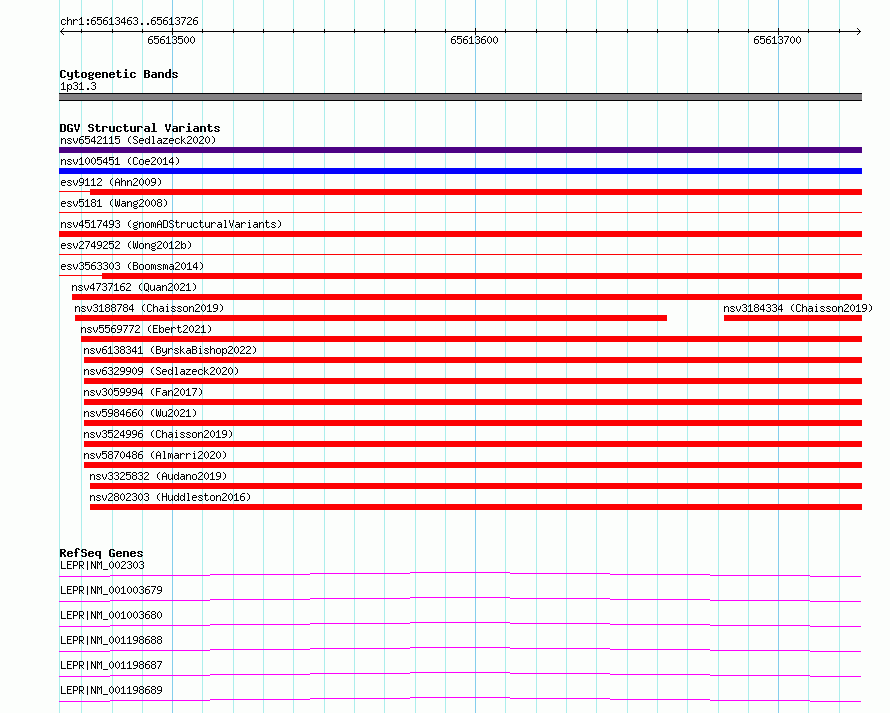Open nsv5569772 (Ebert2021) variant

[146, 329]
